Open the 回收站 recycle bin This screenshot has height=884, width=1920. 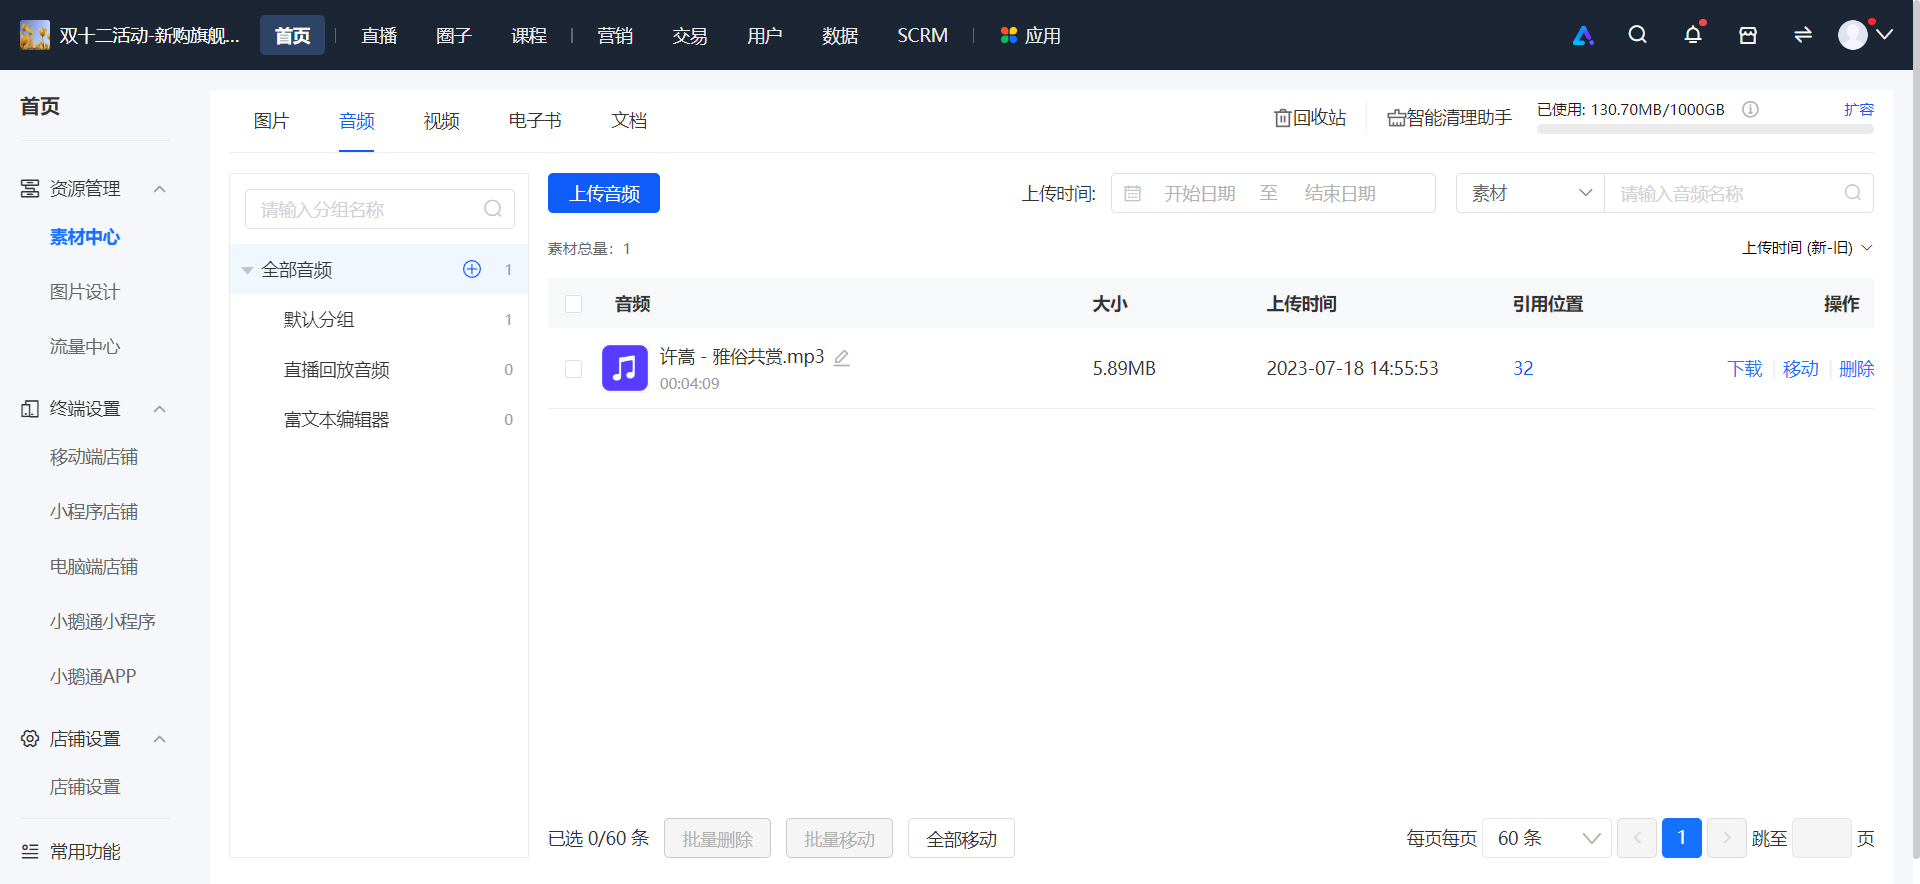[x=1310, y=118]
